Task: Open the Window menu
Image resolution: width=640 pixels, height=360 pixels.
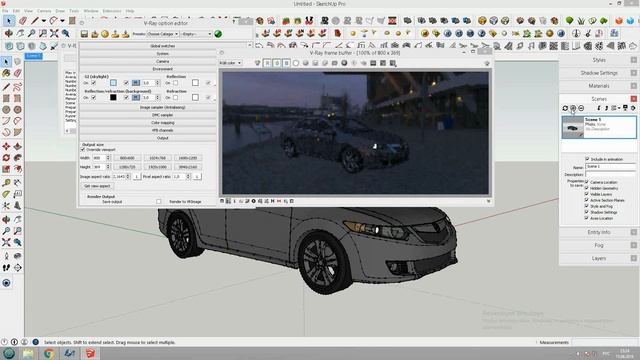Action: (91, 11)
